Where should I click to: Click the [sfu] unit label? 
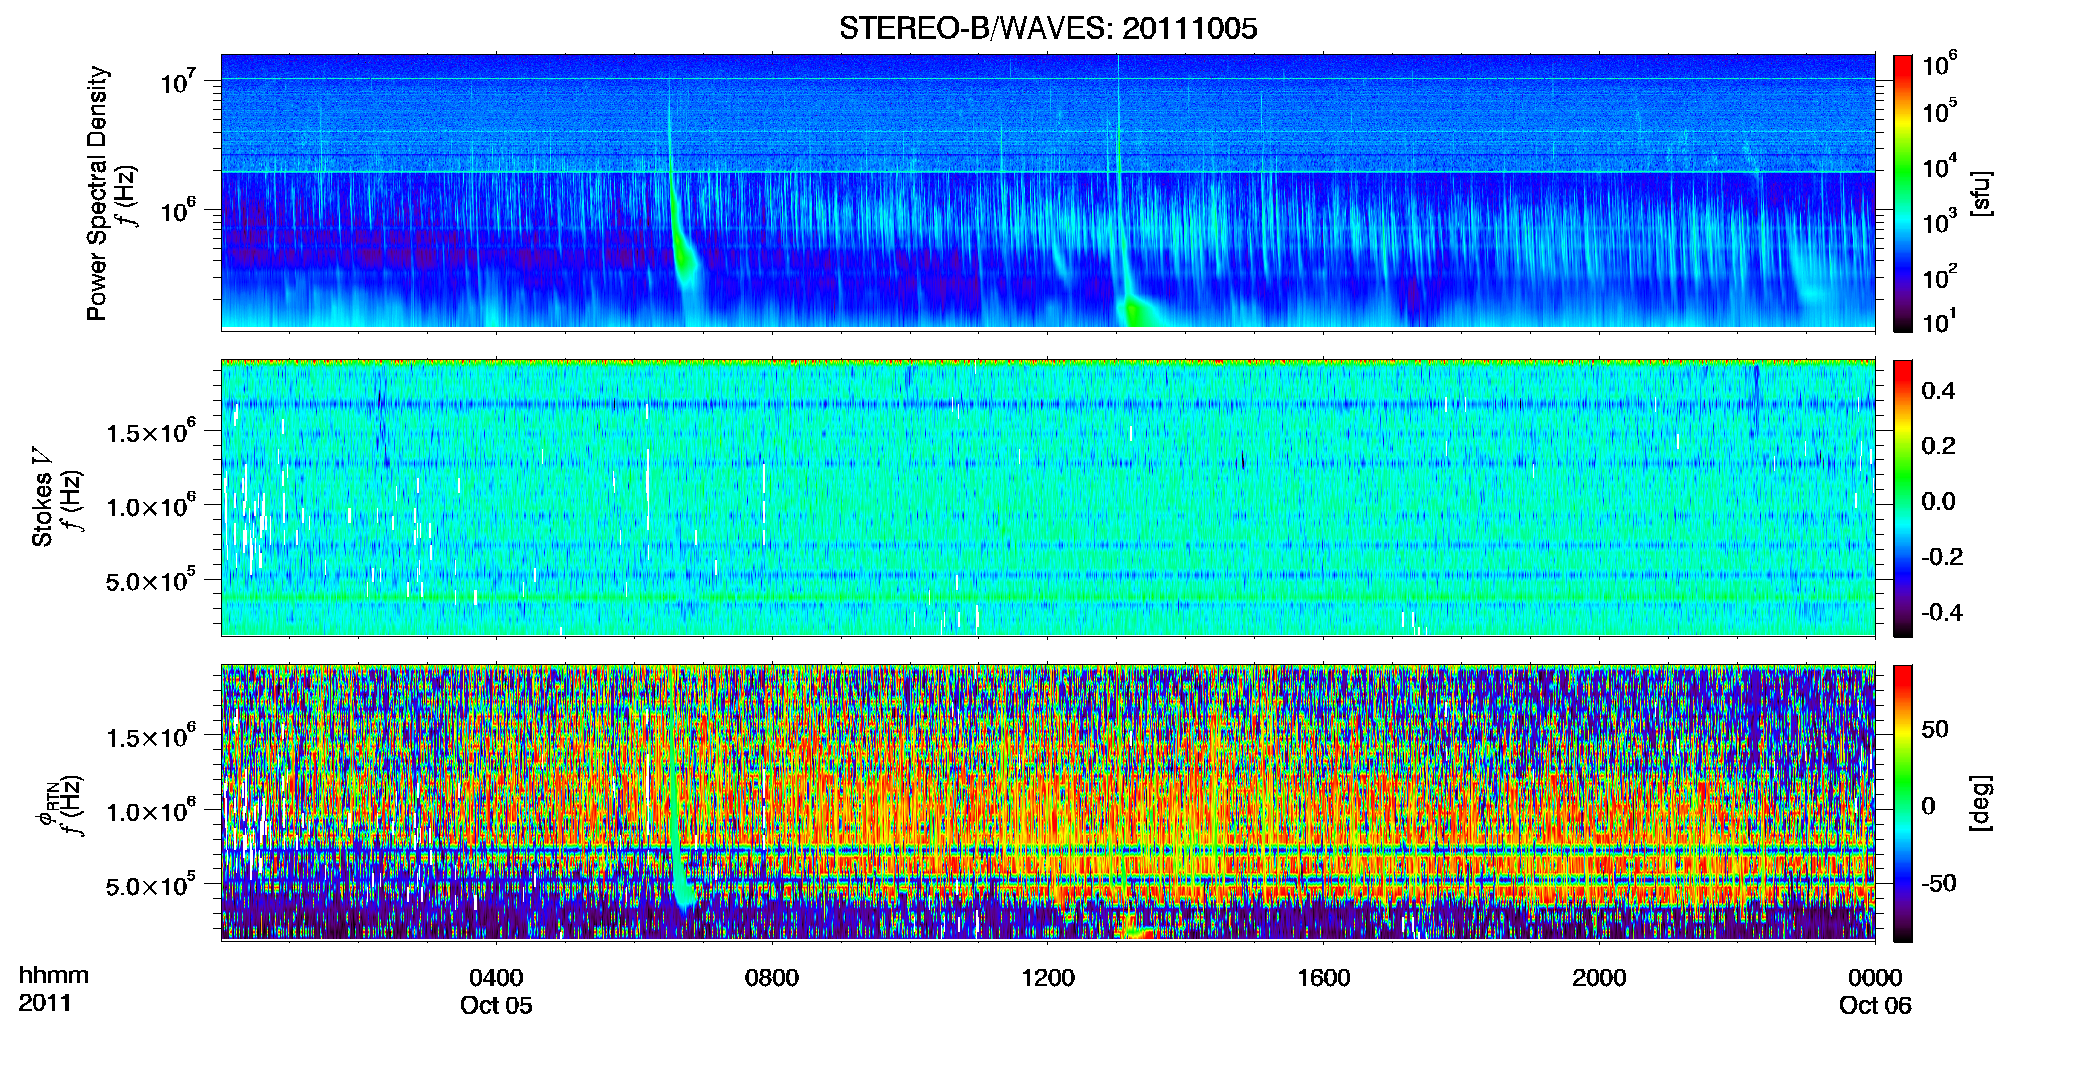coord(1981,193)
